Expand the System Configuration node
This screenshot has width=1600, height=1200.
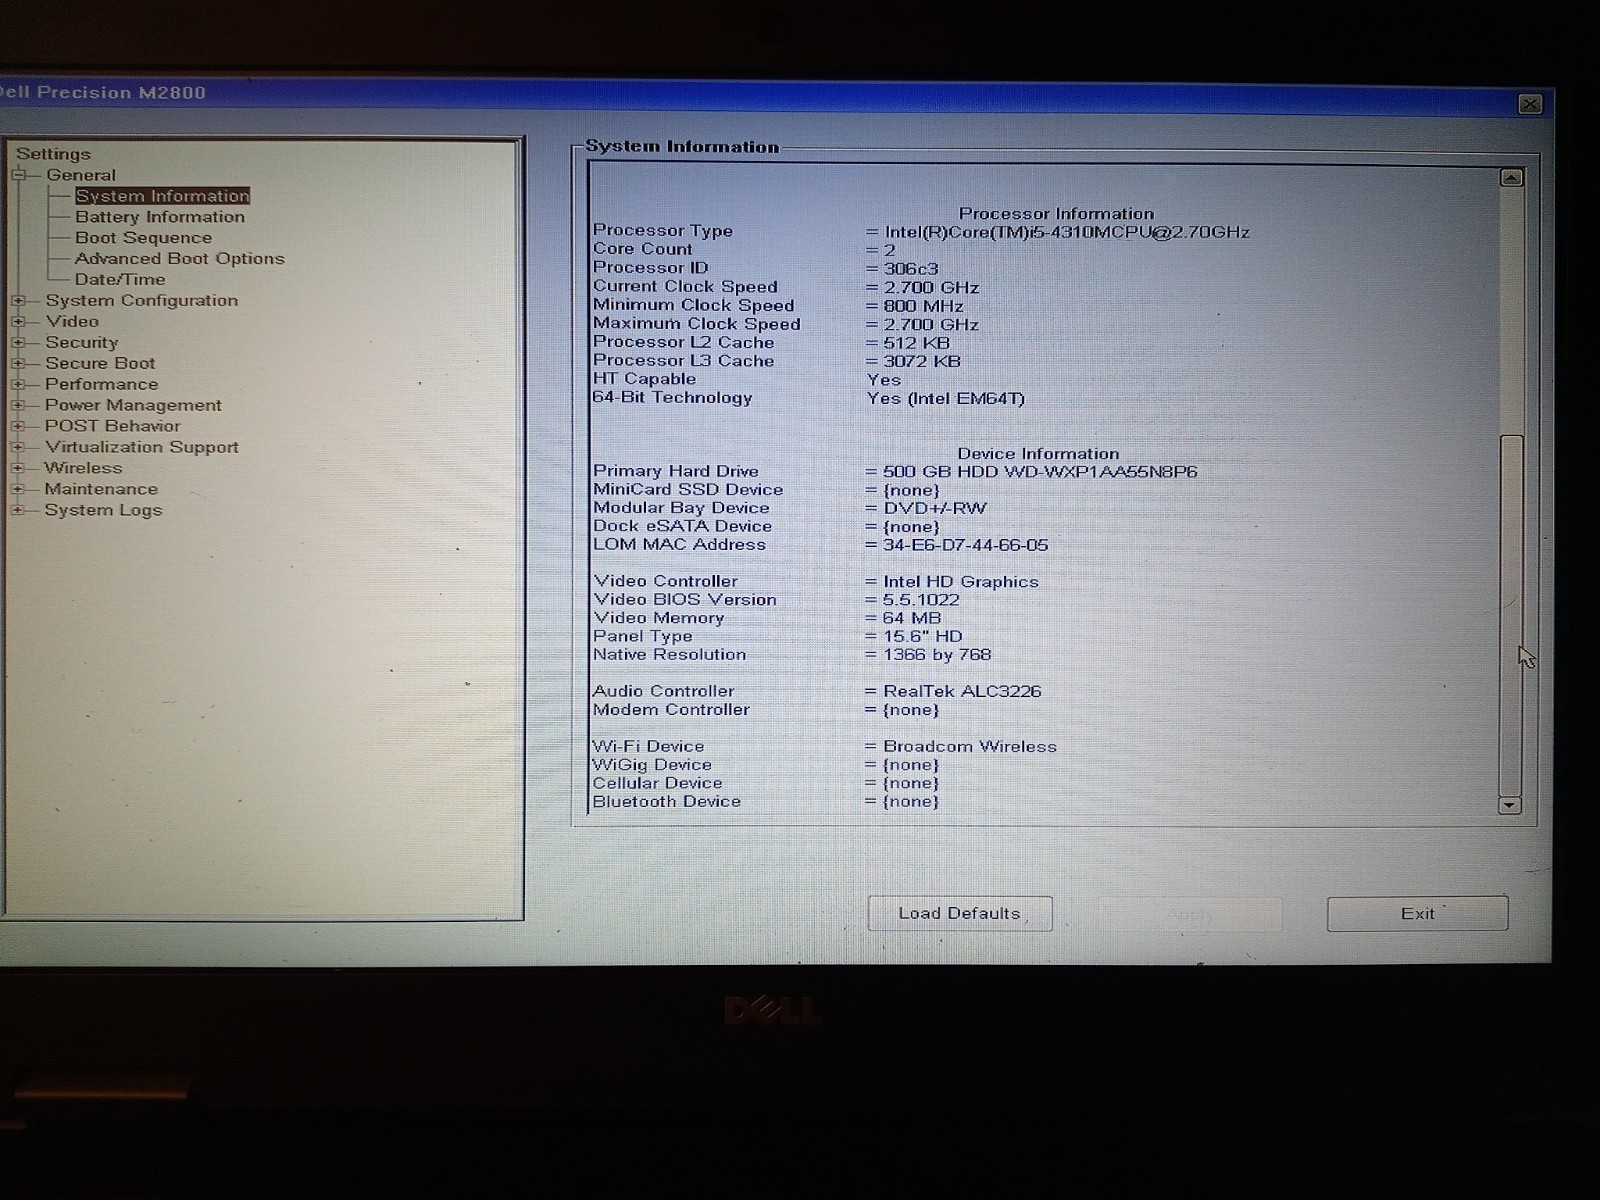tap(18, 300)
